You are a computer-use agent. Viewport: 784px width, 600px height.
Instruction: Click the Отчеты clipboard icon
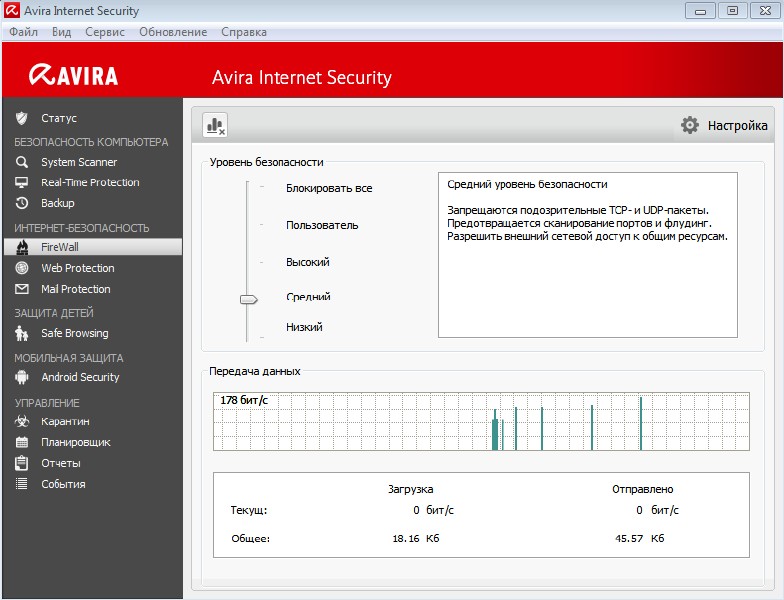[22, 463]
